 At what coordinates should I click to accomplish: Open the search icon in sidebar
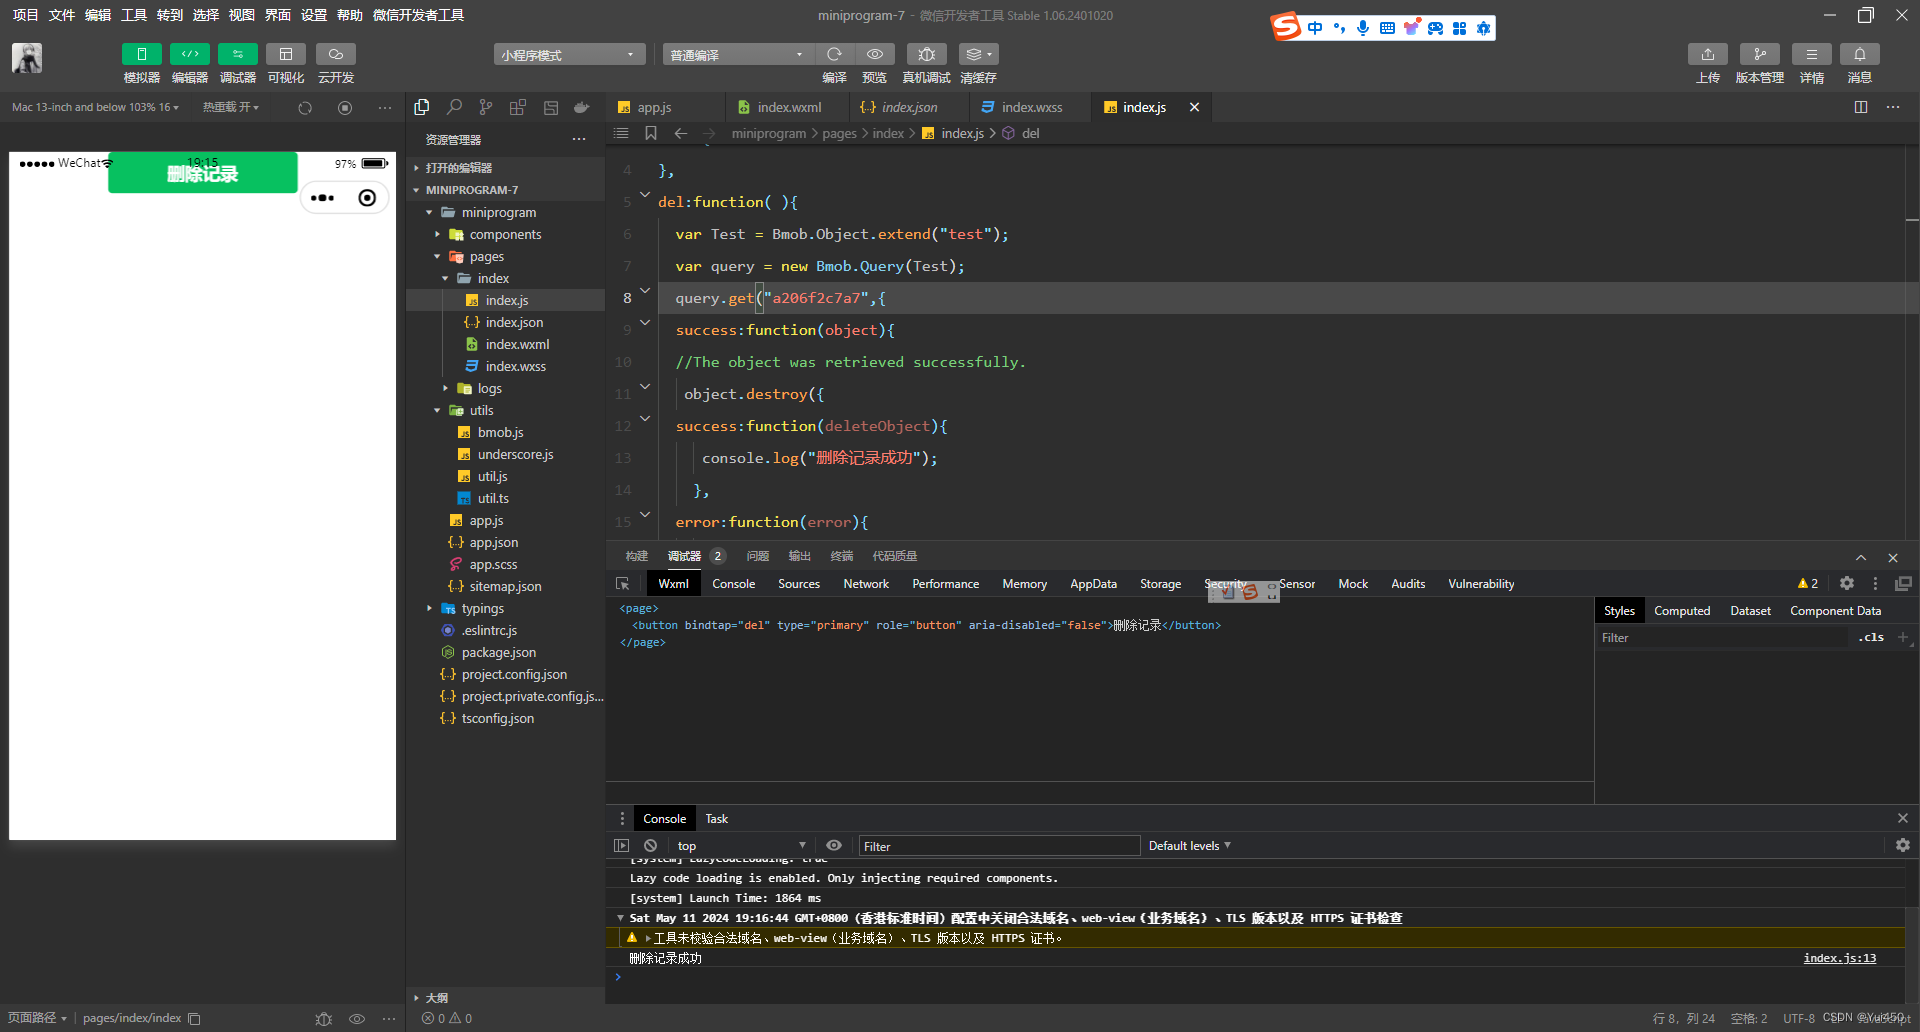tap(454, 107)
